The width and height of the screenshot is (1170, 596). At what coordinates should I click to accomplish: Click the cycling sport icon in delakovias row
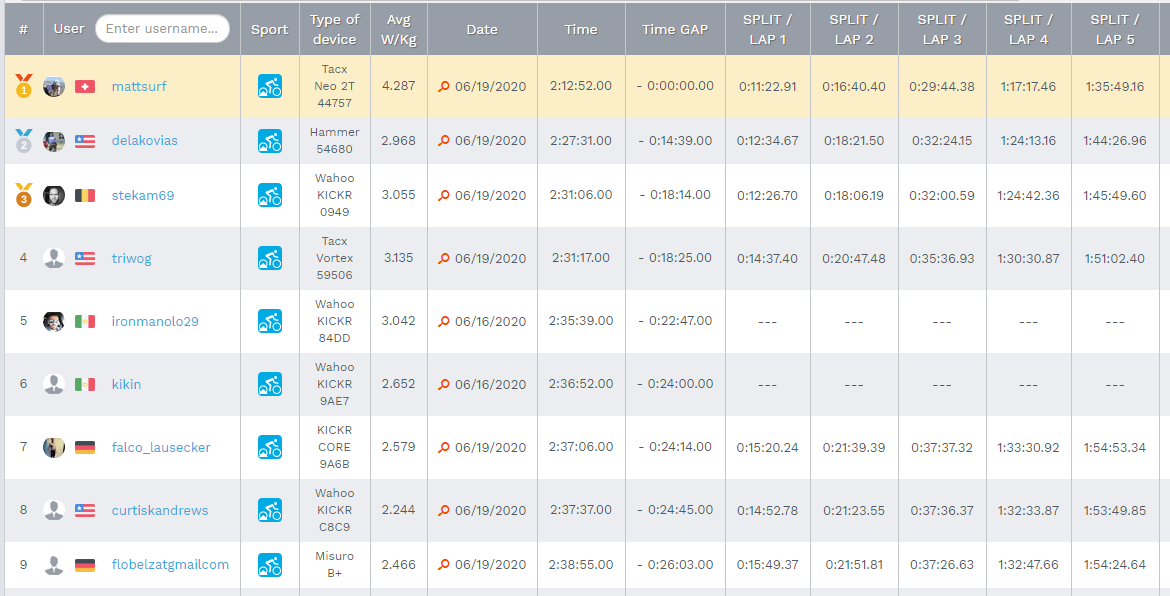269,140
